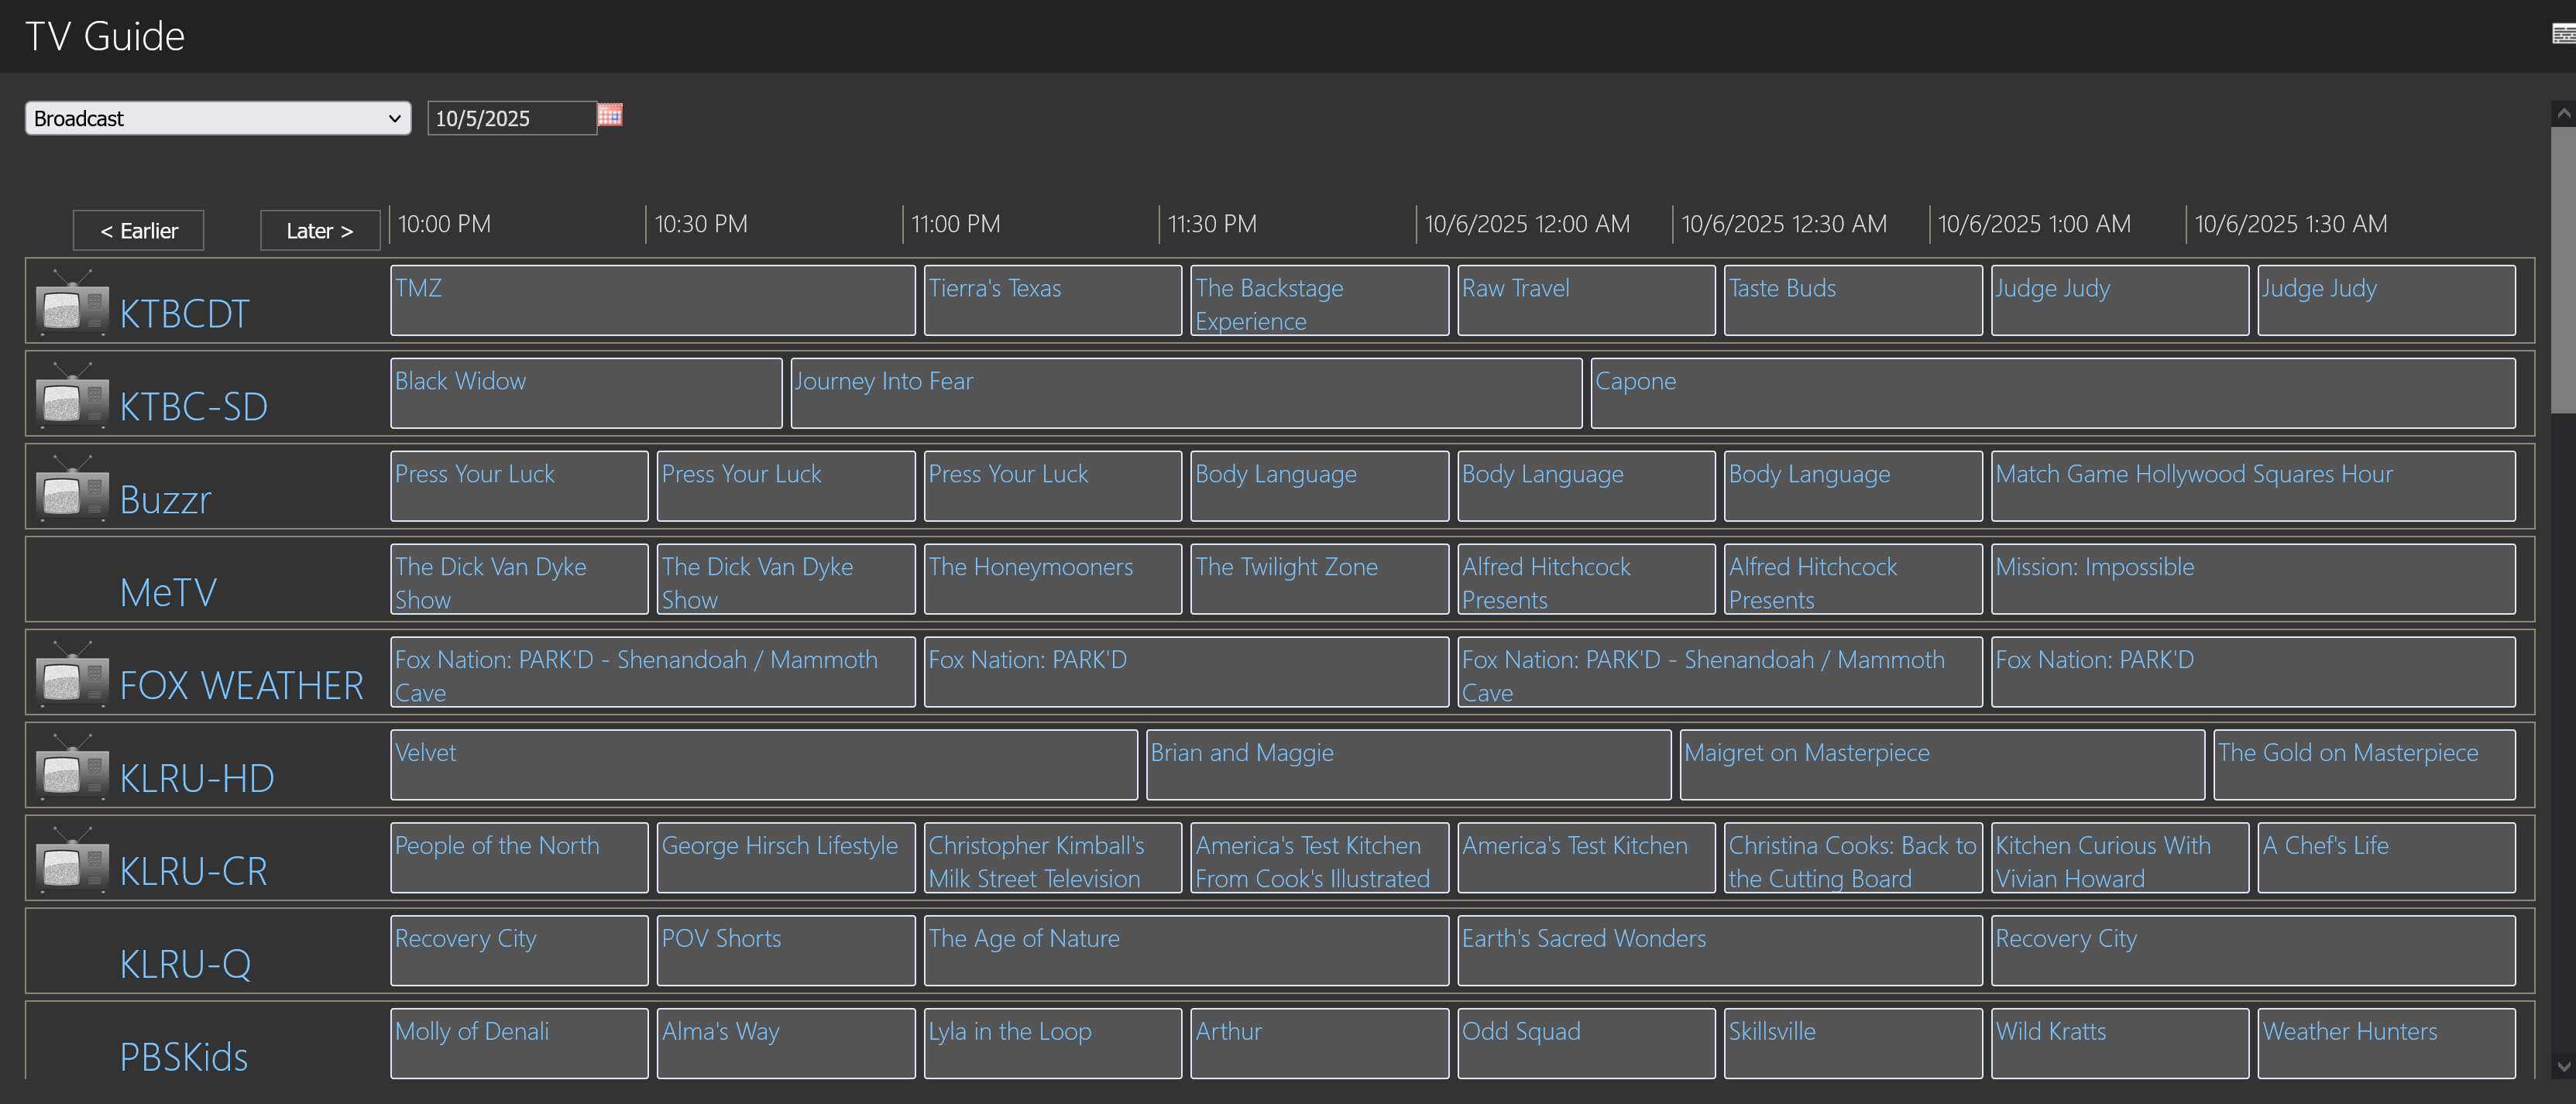
Task: Open the PBSKids channel link
Action: click(184, 1057)
